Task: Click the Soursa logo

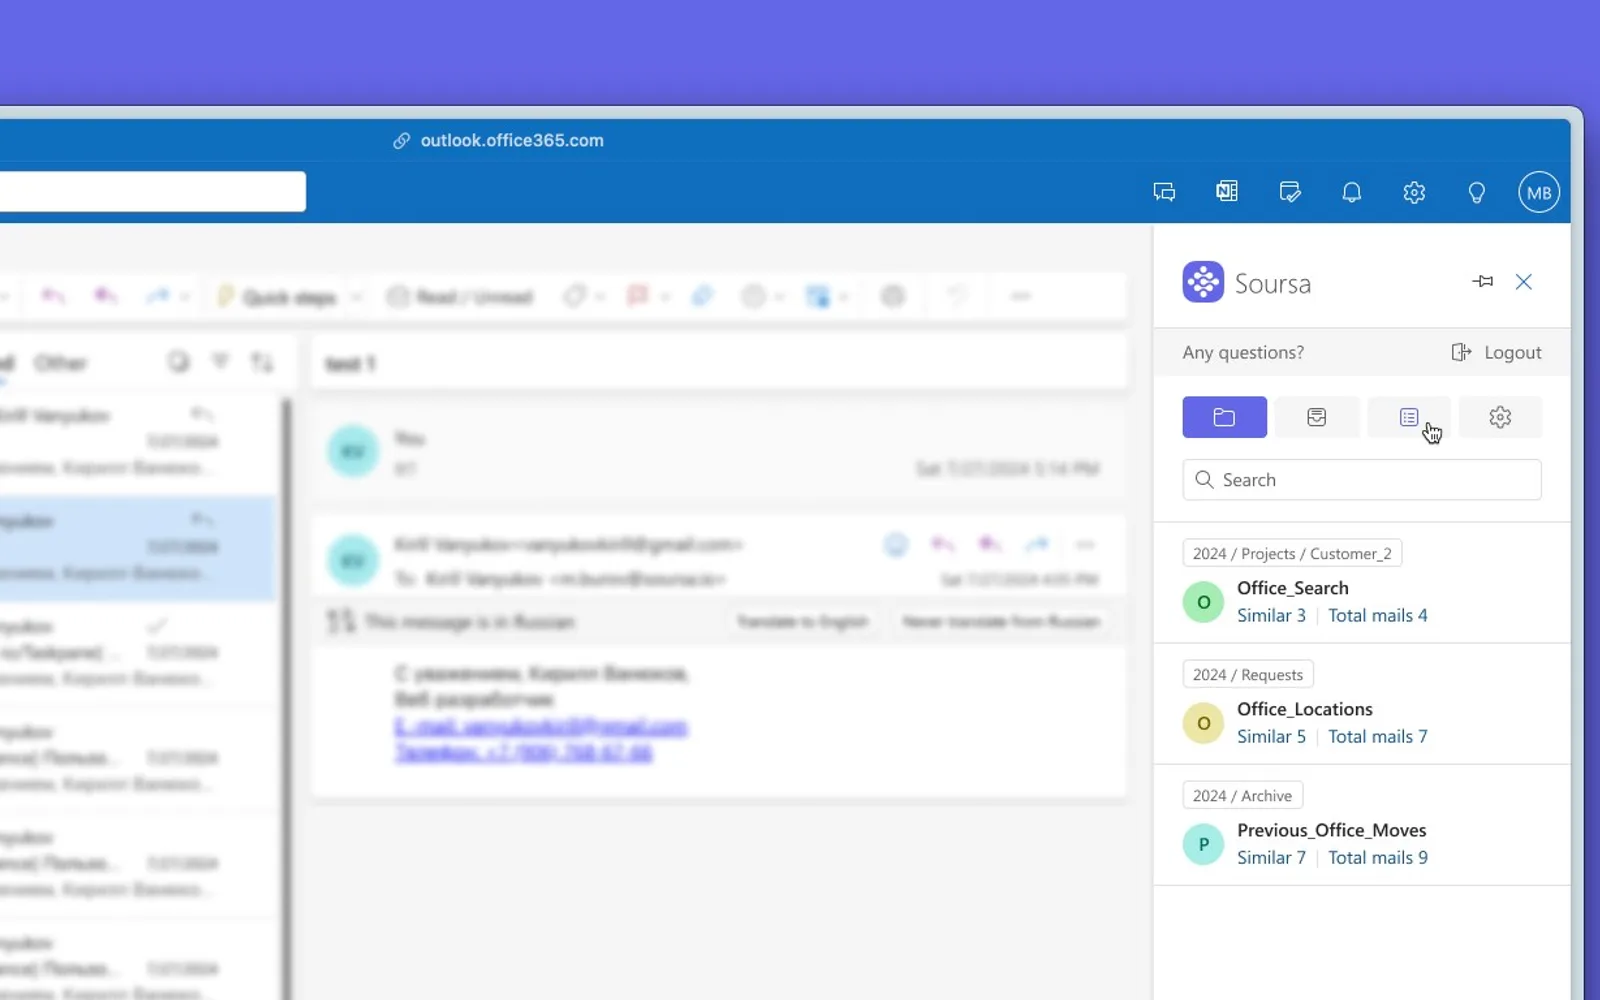Action: [1203, 282]
